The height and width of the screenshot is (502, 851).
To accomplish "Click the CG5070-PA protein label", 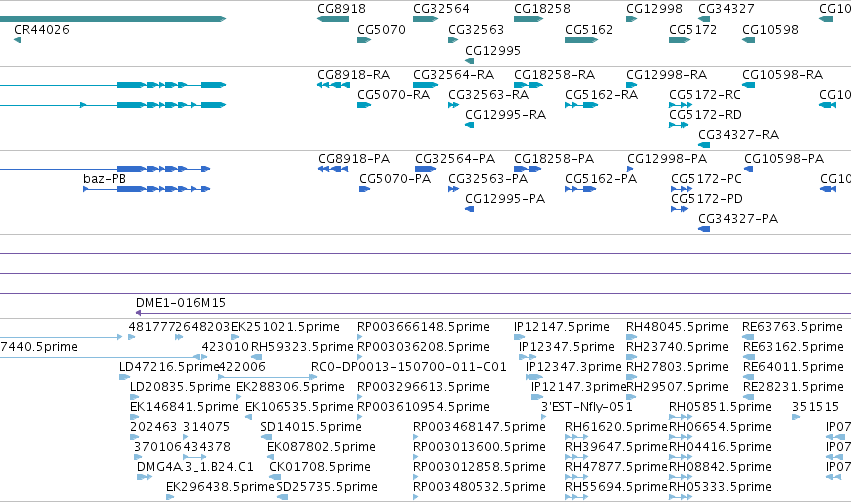I will (x=395, y=179).
